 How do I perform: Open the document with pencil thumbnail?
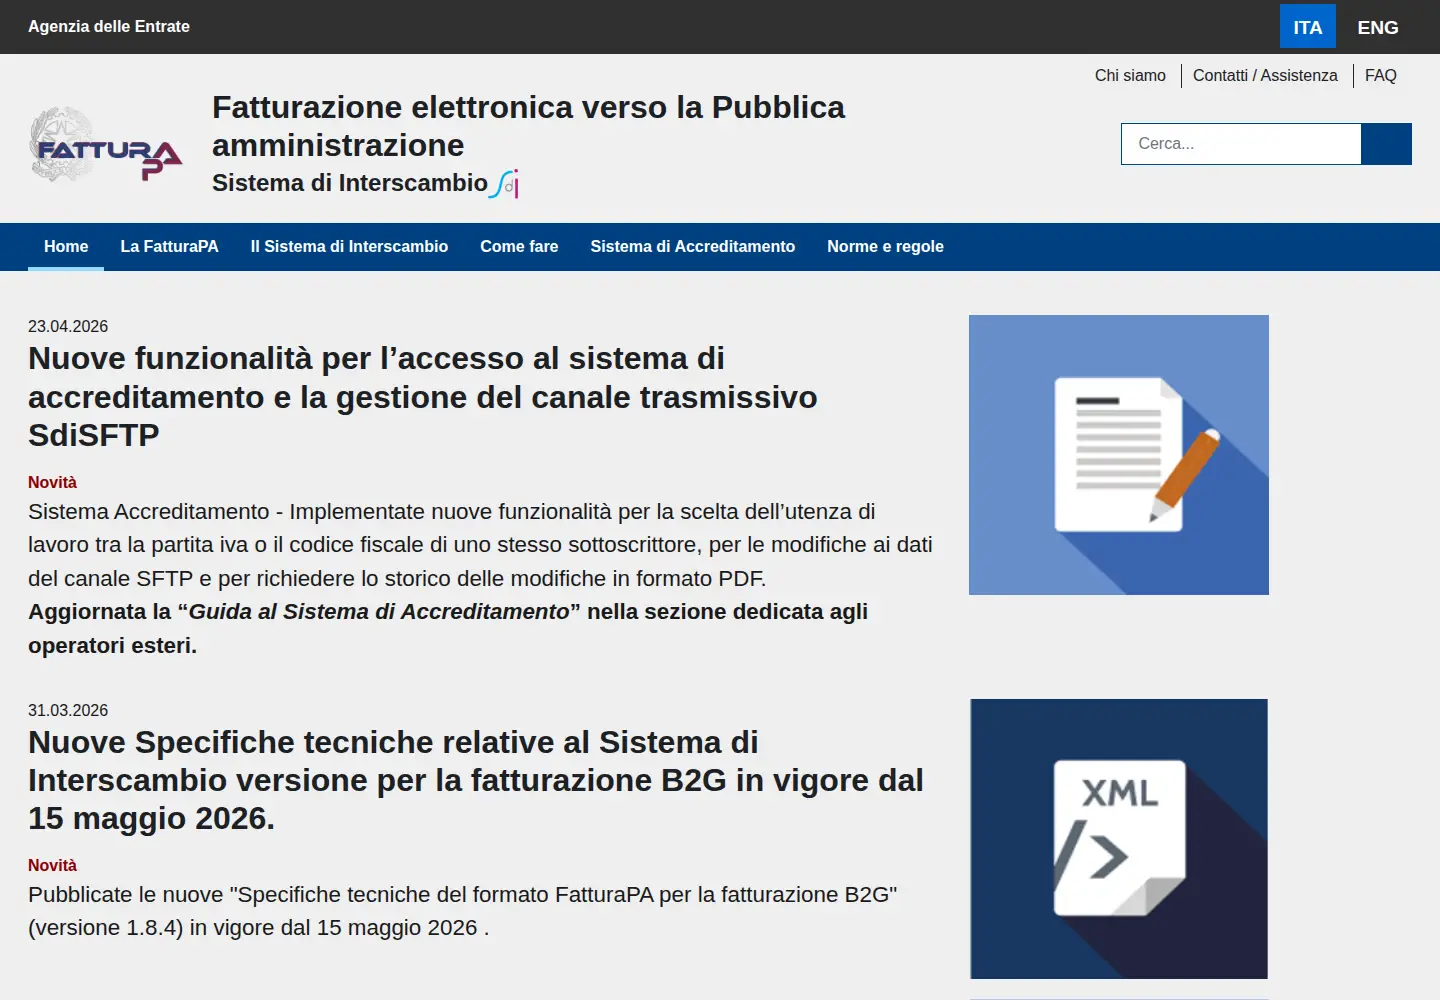click(x=1119, y=455)
